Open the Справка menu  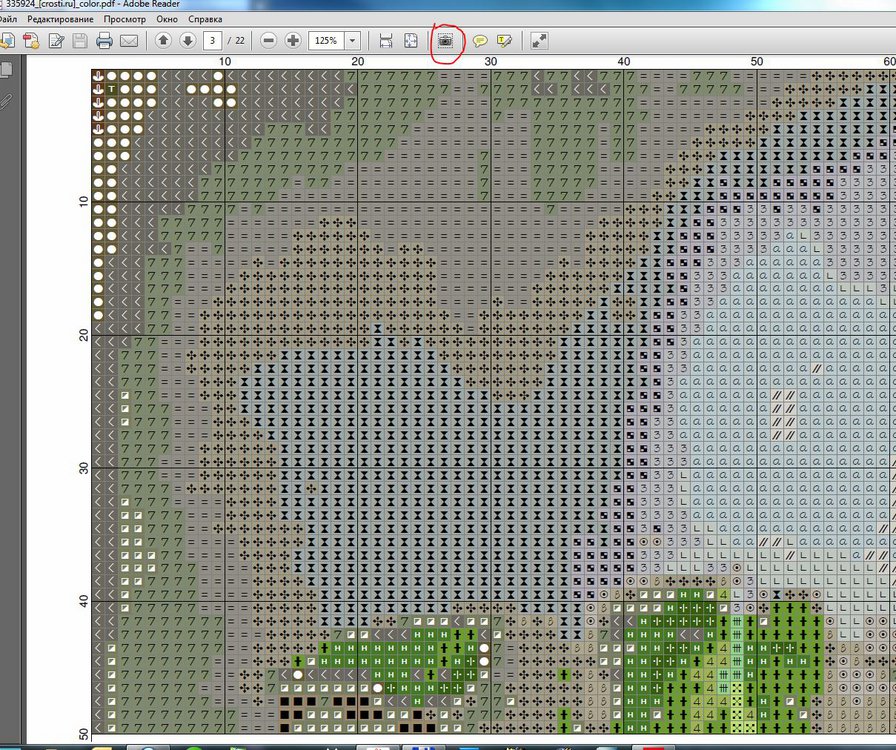[206, 19]
